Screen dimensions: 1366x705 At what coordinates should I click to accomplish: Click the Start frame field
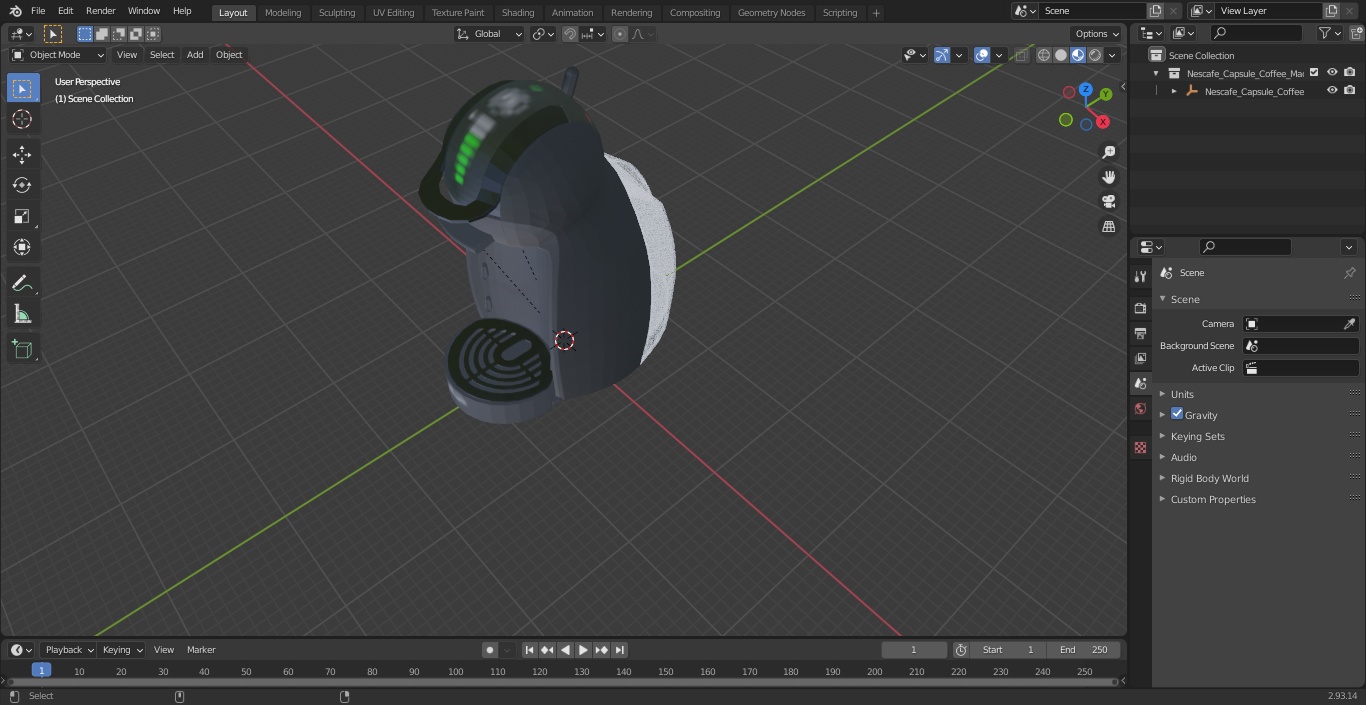[1008, 650]
